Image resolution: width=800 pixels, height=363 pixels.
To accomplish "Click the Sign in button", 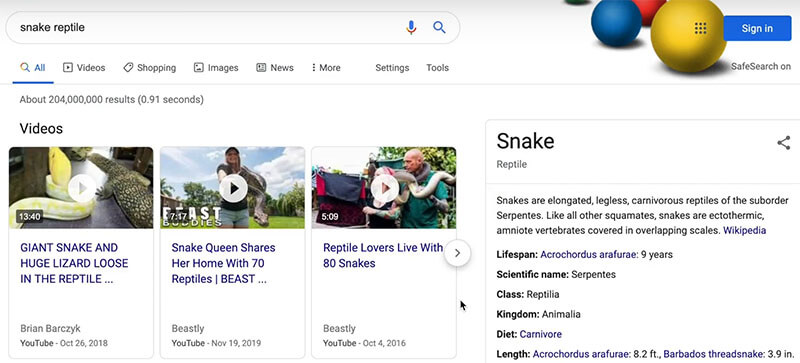I will (757, 28).
